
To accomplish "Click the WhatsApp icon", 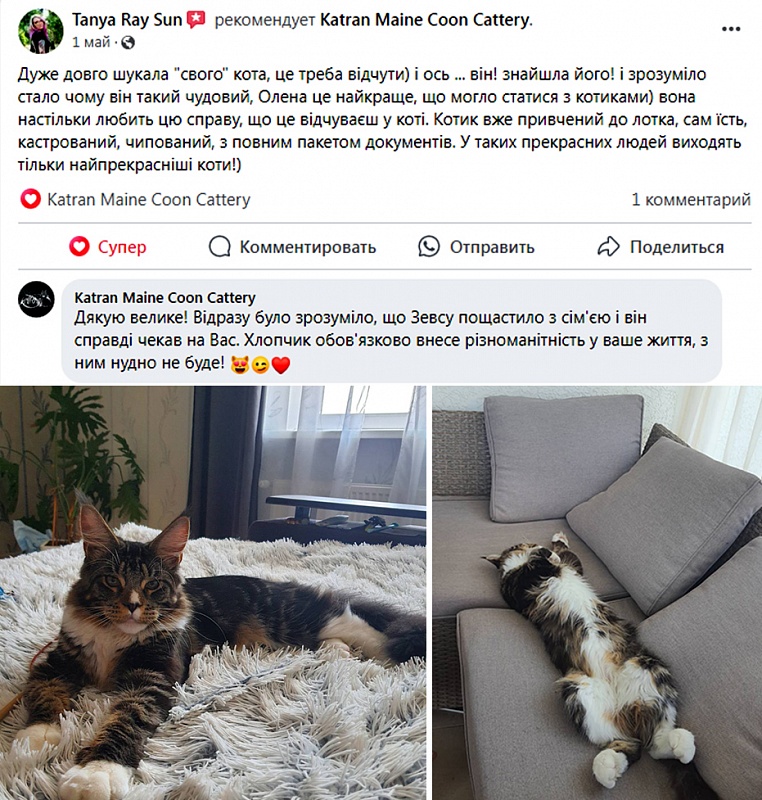I will 429,246.
